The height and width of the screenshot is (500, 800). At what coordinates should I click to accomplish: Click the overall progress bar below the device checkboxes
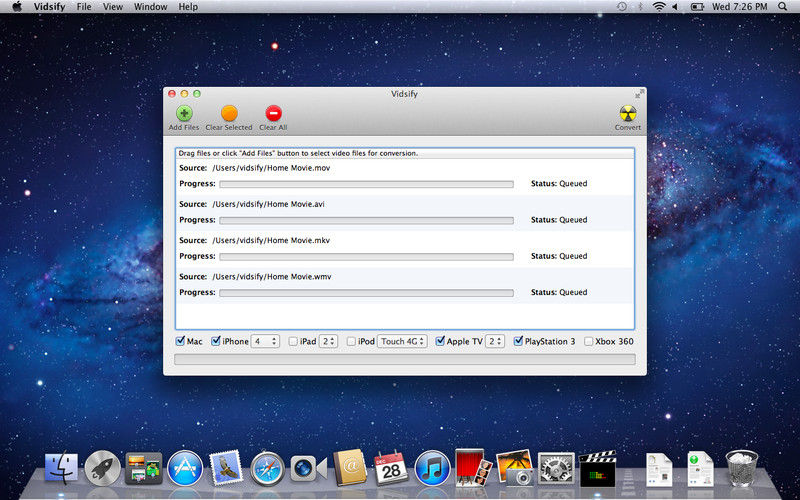[405, 360]
